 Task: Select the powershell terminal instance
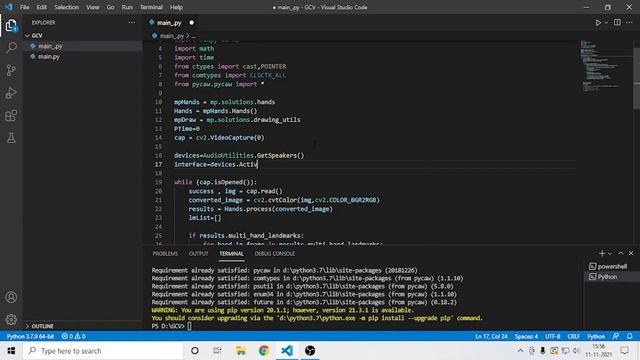coord(612,266)
